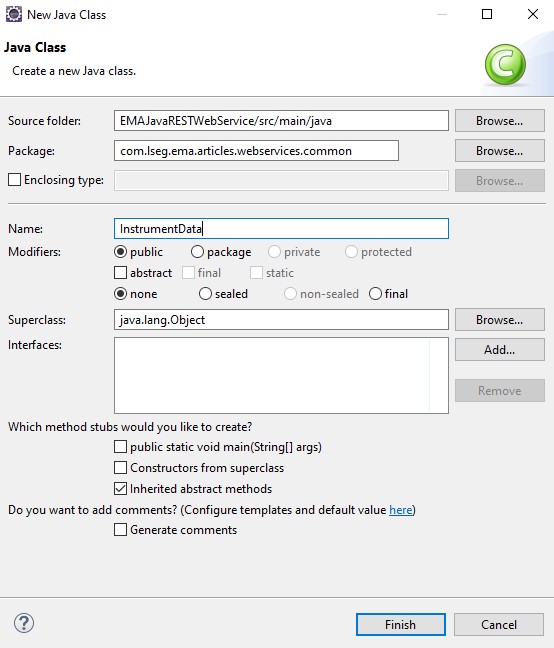Browse for the Source folder

[499, 121]
